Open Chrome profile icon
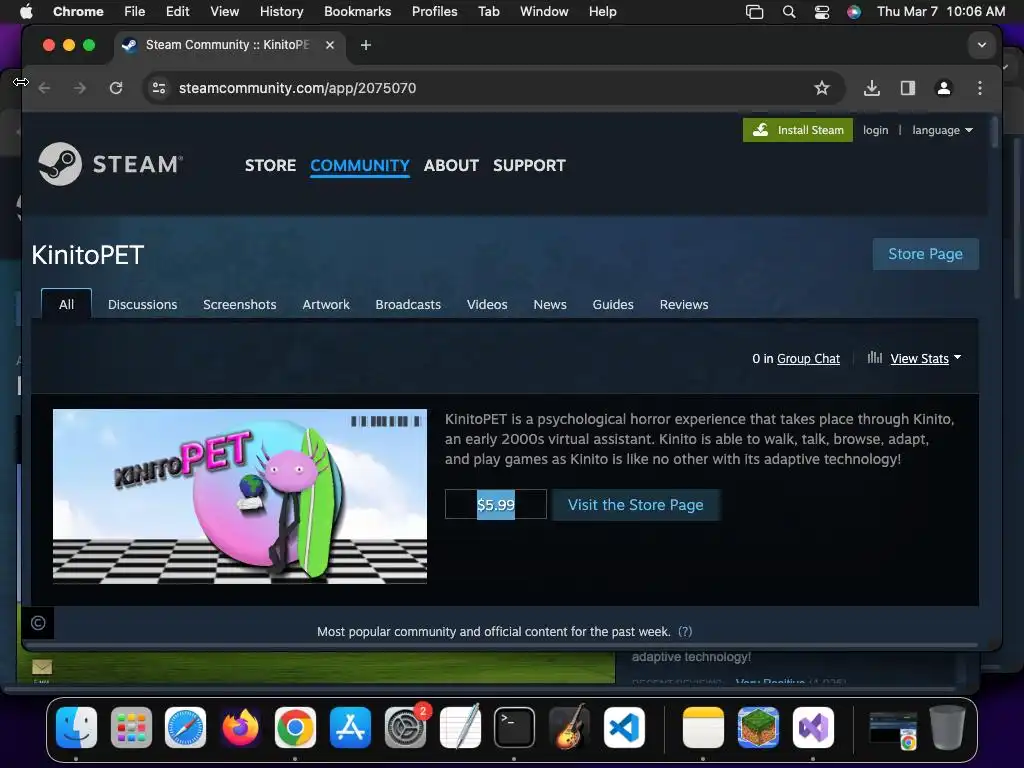 [x=944, y=88]
